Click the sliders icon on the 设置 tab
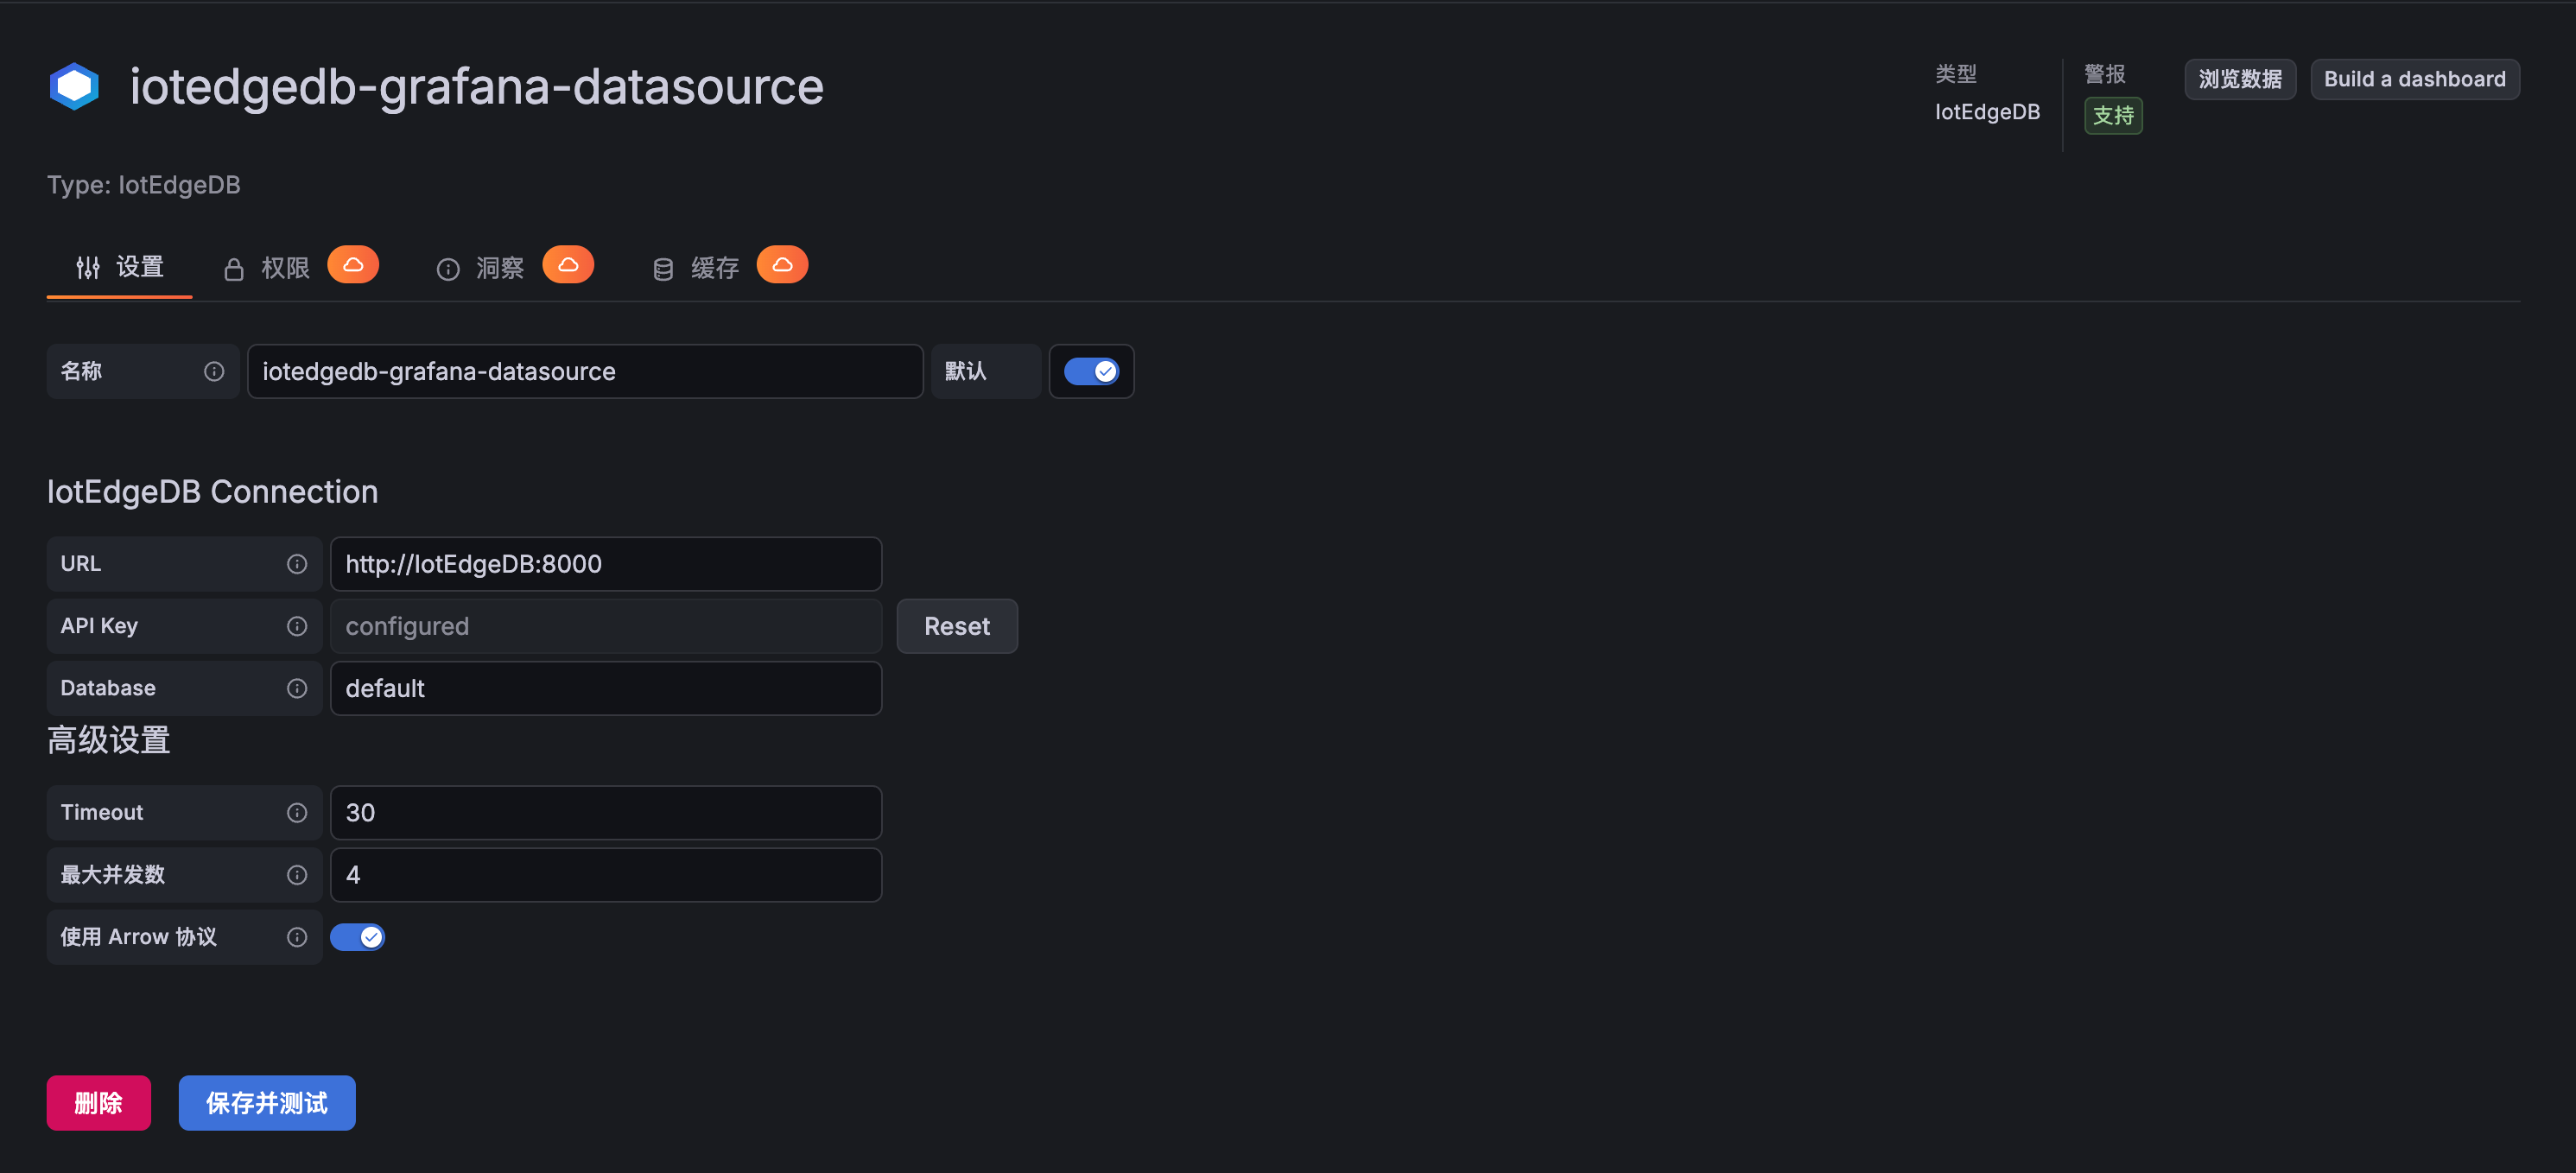 (x=88, y=267)
